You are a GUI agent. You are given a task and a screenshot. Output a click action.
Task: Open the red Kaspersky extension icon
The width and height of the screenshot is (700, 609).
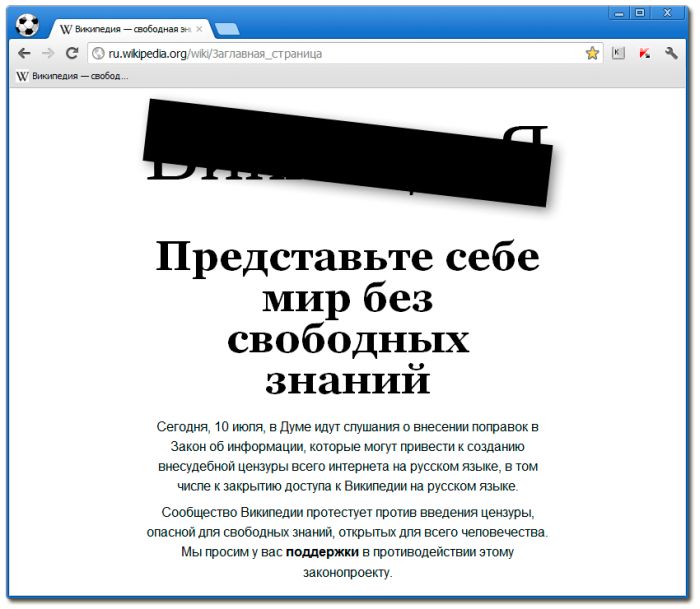(644, 54)
